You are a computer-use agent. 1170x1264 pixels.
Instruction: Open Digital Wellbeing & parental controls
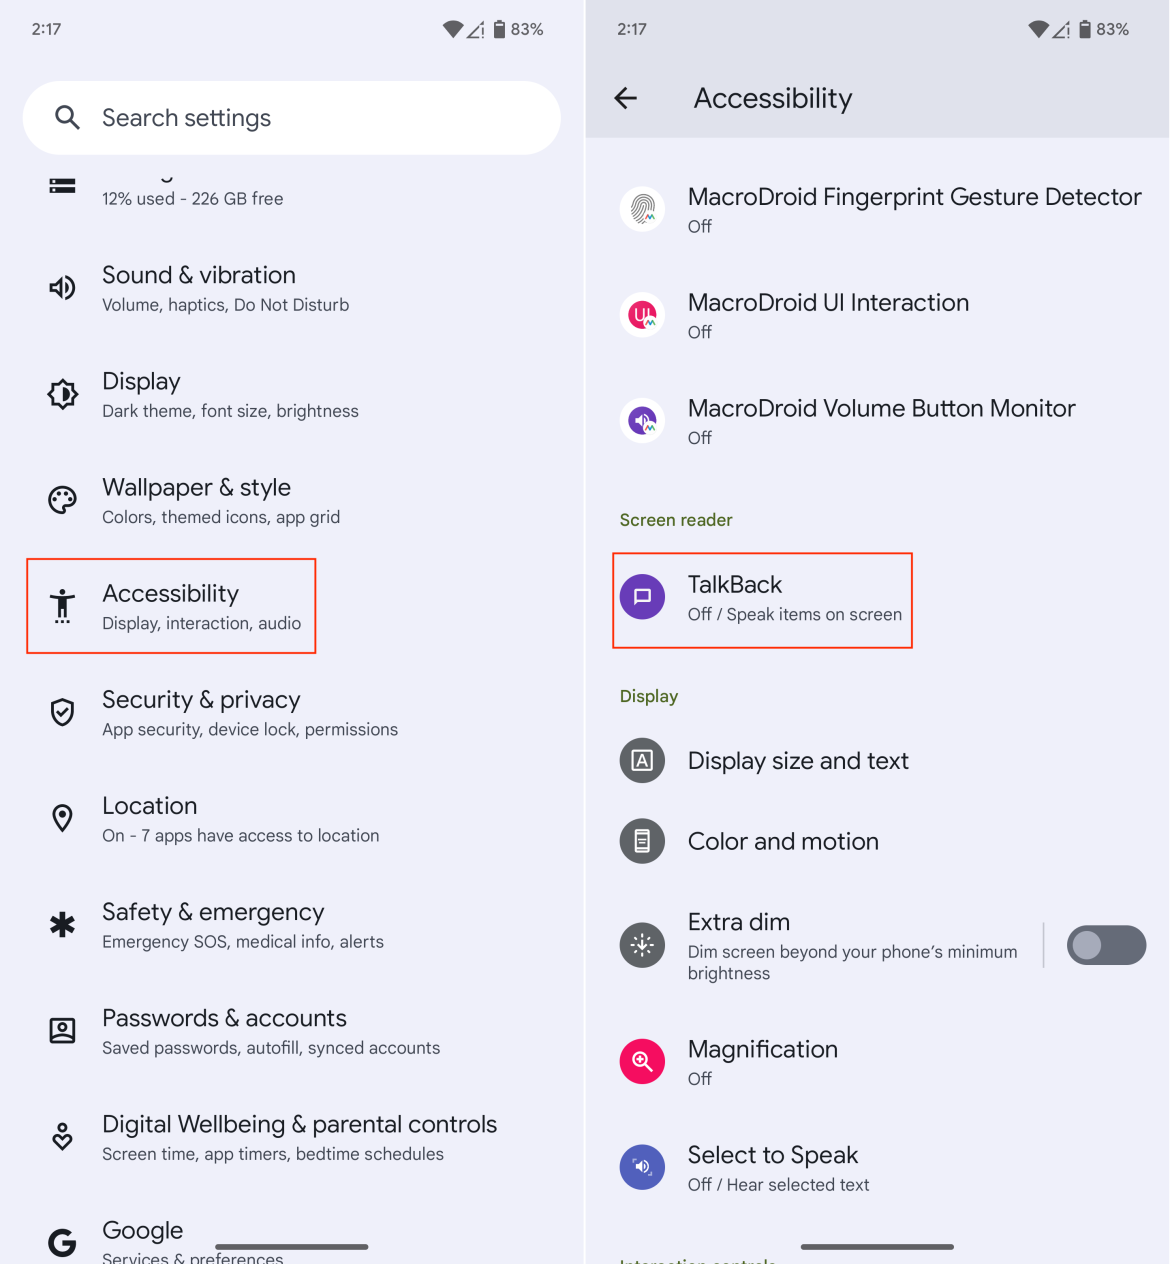pos(299,1137)
